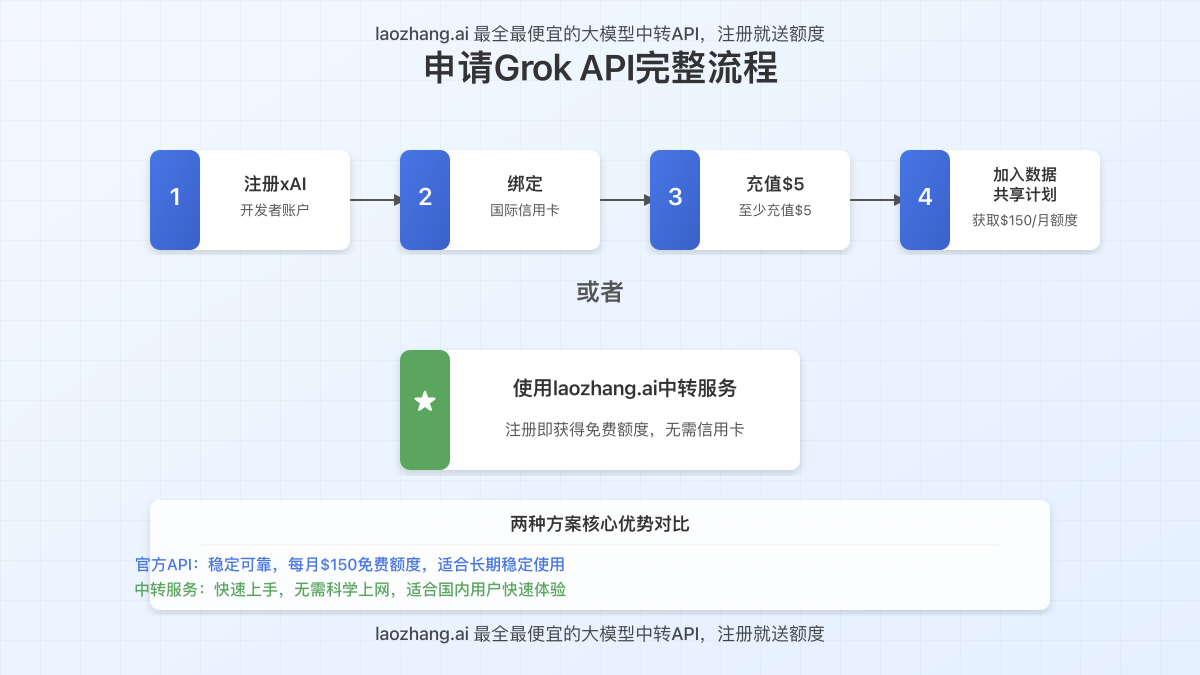
Task: Click the main title '申请Grok API完整流程'
Action: tap(600, 70)
